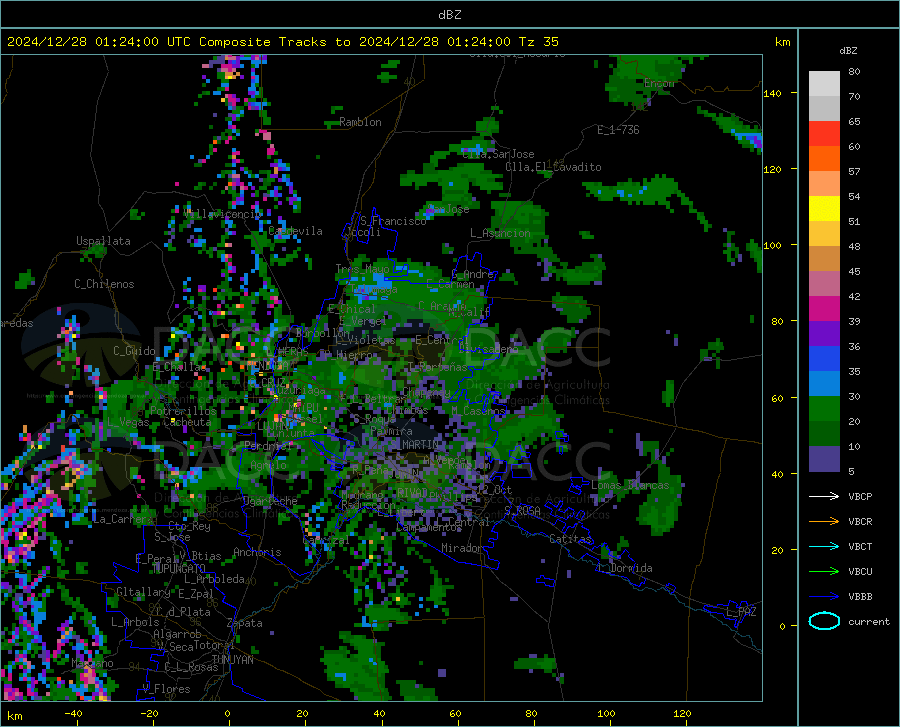This screenshot has width=900, height=727.
Task: Click the 'Clla.El_Cavadito' place label
Action: (x=553, y=167)
